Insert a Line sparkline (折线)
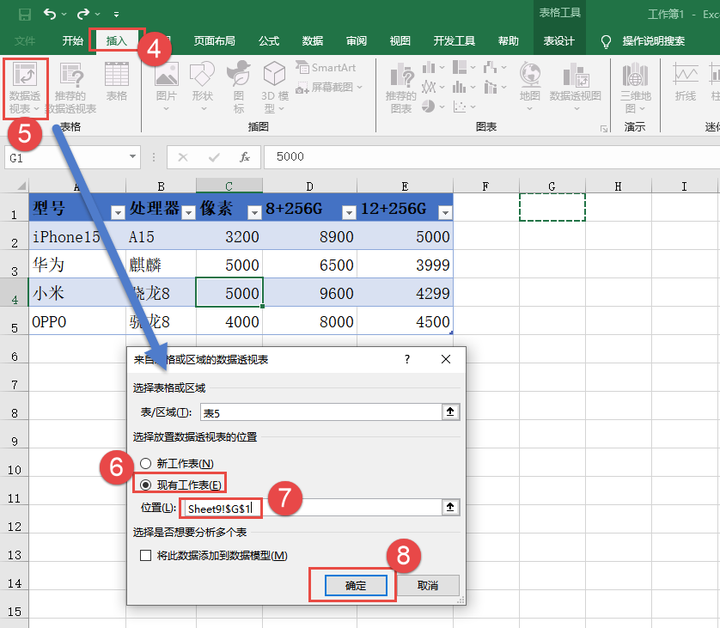Image resolution: width=720 pixels, height=628 pixels. tap(685, 82)
